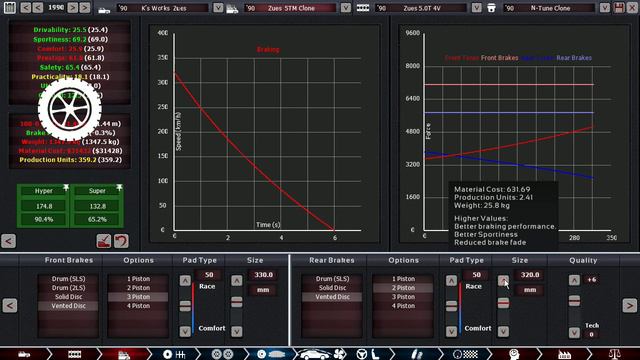Open the gearbox and drivetrain tab
Viewport: 640px width, 360px height.
pyautogui.click(x=174, y=354)
